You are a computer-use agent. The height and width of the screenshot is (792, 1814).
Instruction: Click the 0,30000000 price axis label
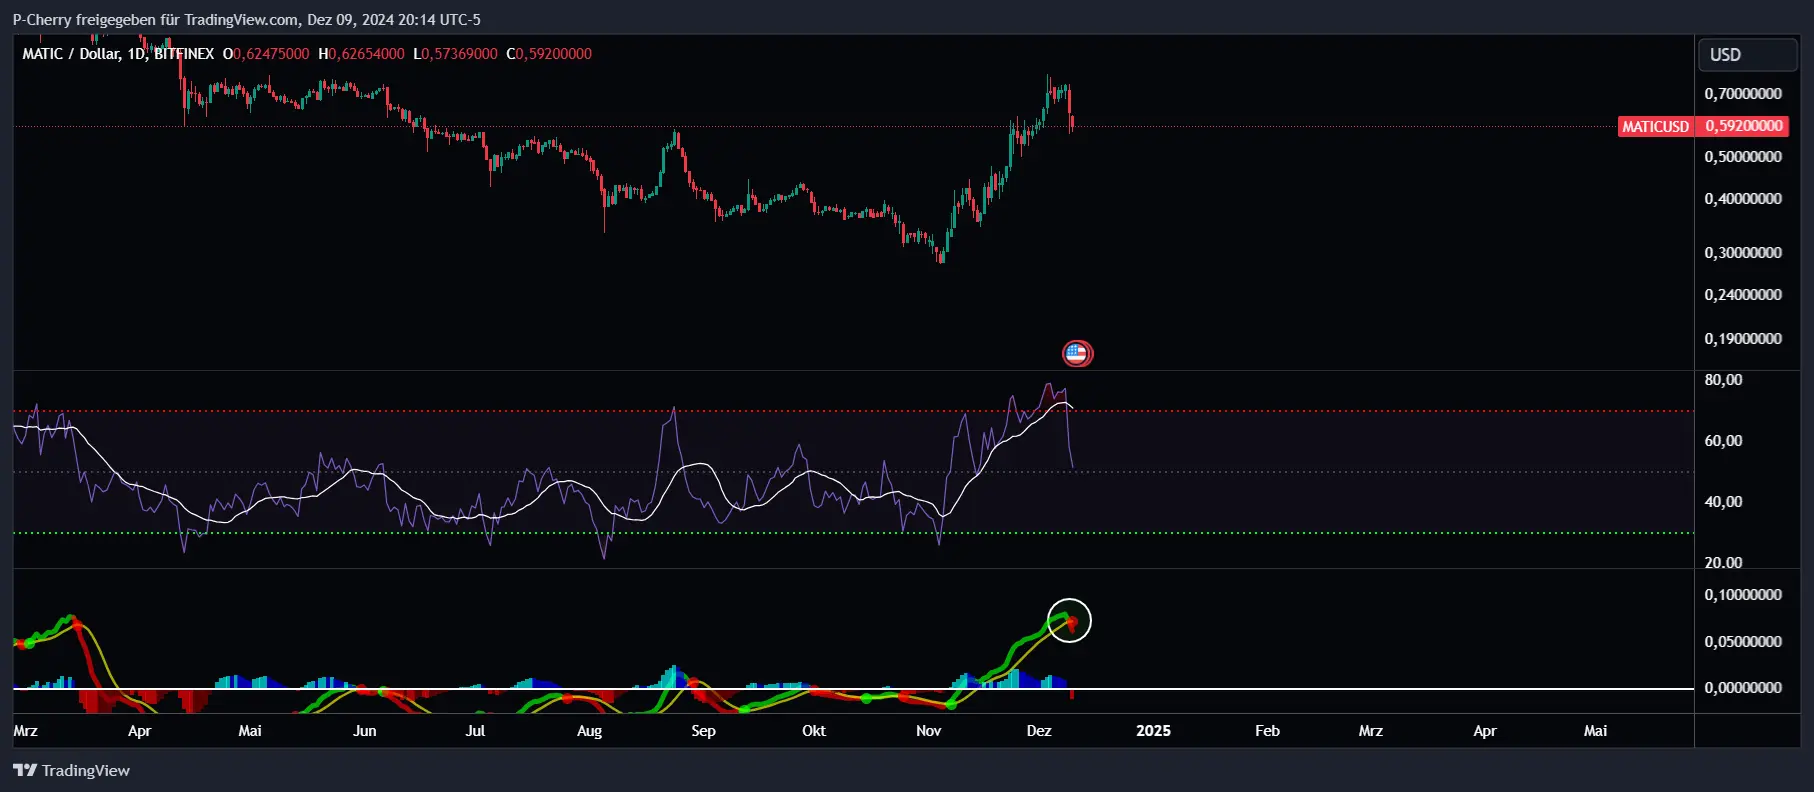[x=1743, y=253]
